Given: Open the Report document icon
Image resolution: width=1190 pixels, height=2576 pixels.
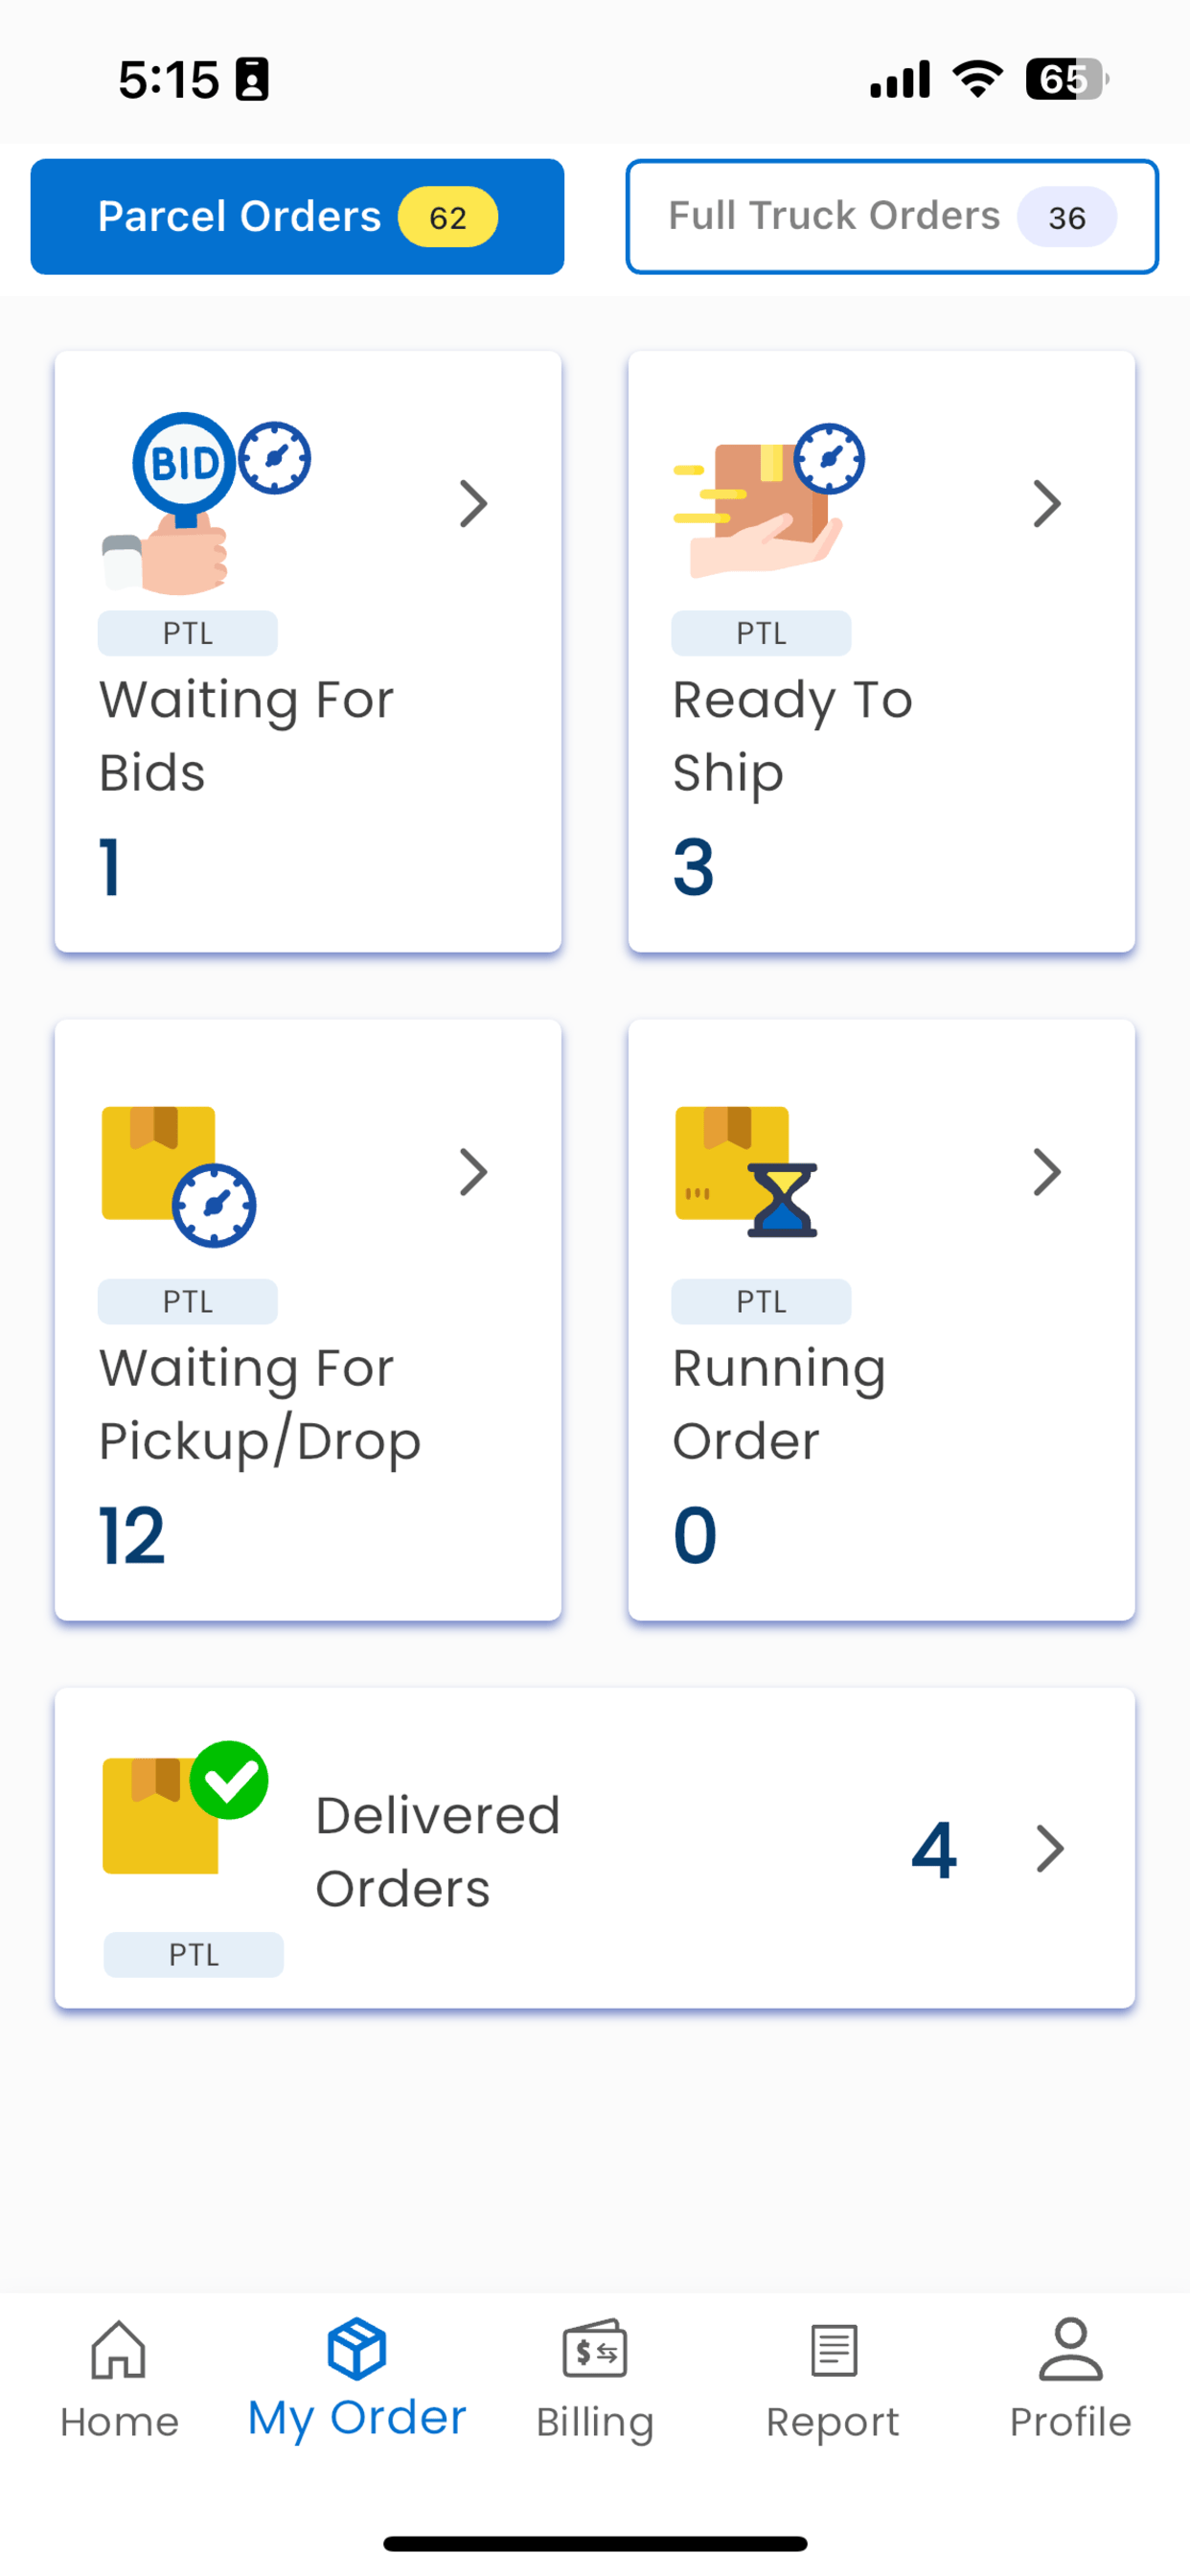Looking at the screenshot, I should 833,2349.
